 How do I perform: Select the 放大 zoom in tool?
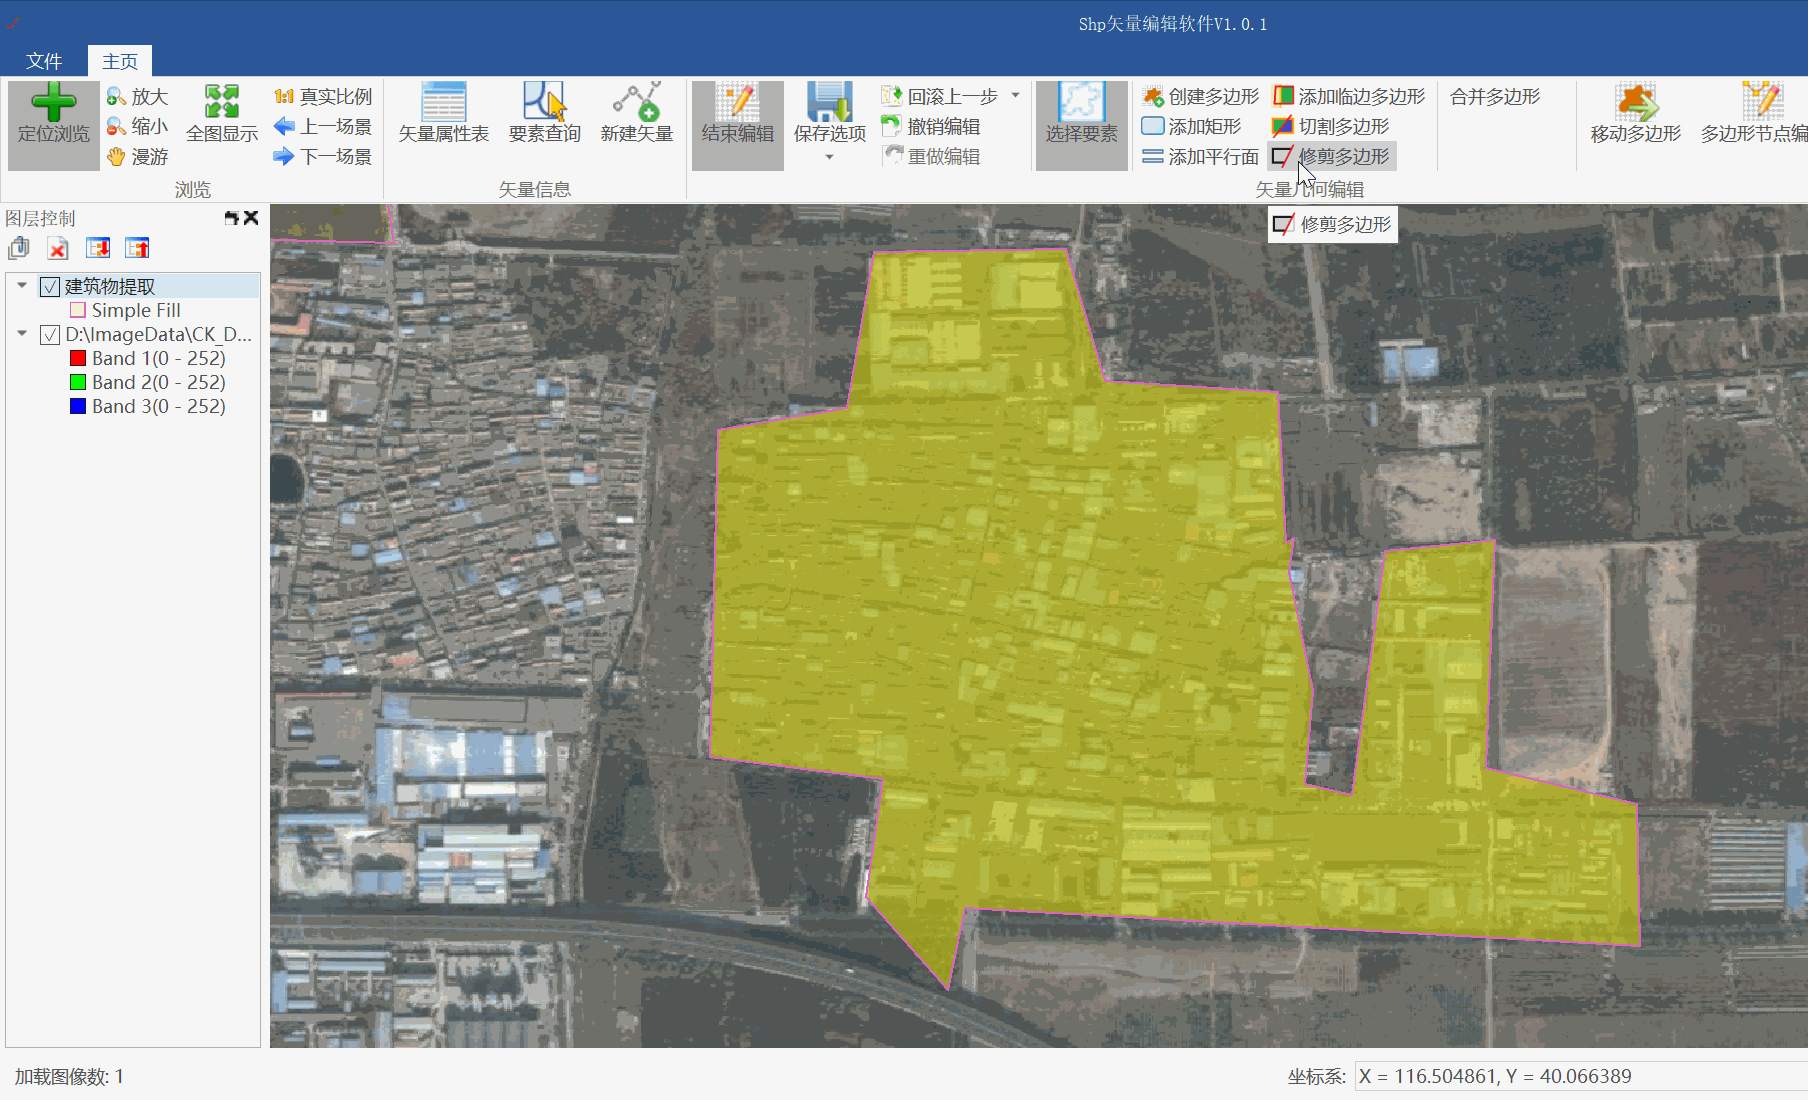point(137,97)
